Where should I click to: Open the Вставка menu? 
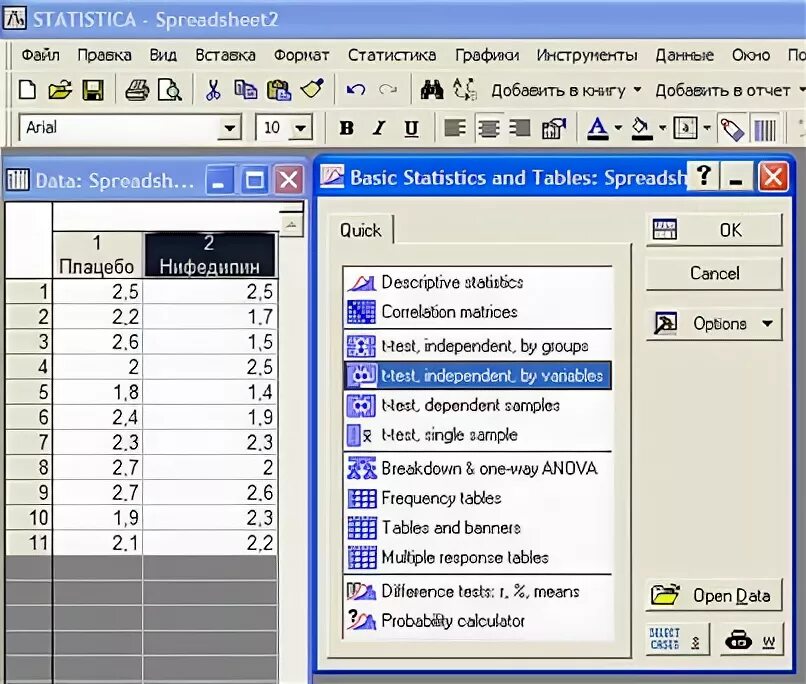[225, 55]
